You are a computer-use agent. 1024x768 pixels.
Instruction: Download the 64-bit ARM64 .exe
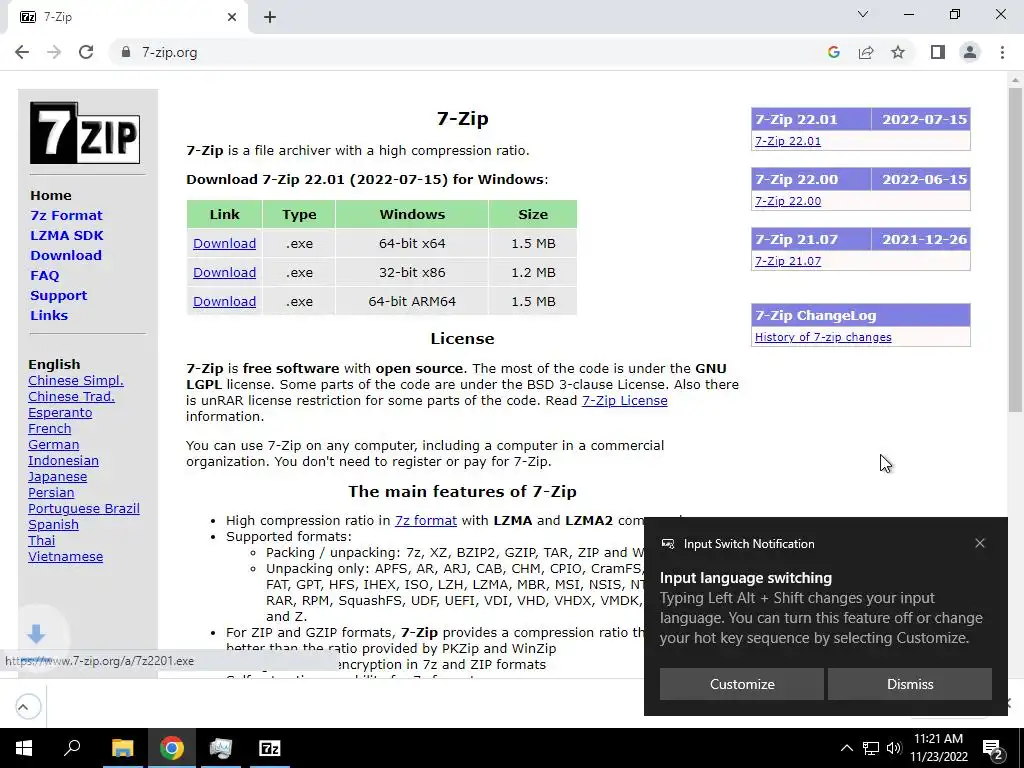tap(224, 301)
